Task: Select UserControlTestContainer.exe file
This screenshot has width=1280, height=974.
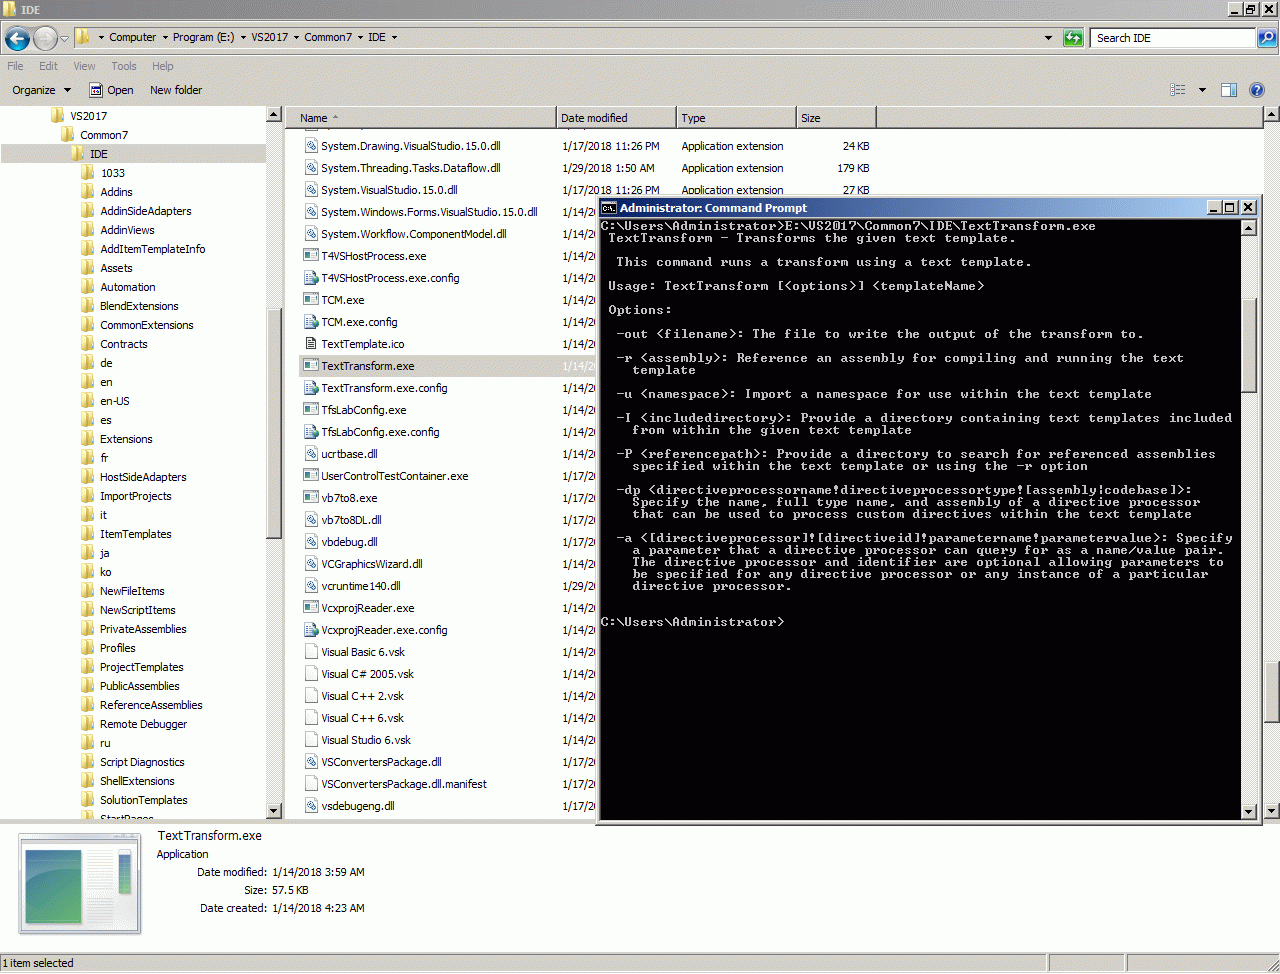Action: [x=395, y=476]
